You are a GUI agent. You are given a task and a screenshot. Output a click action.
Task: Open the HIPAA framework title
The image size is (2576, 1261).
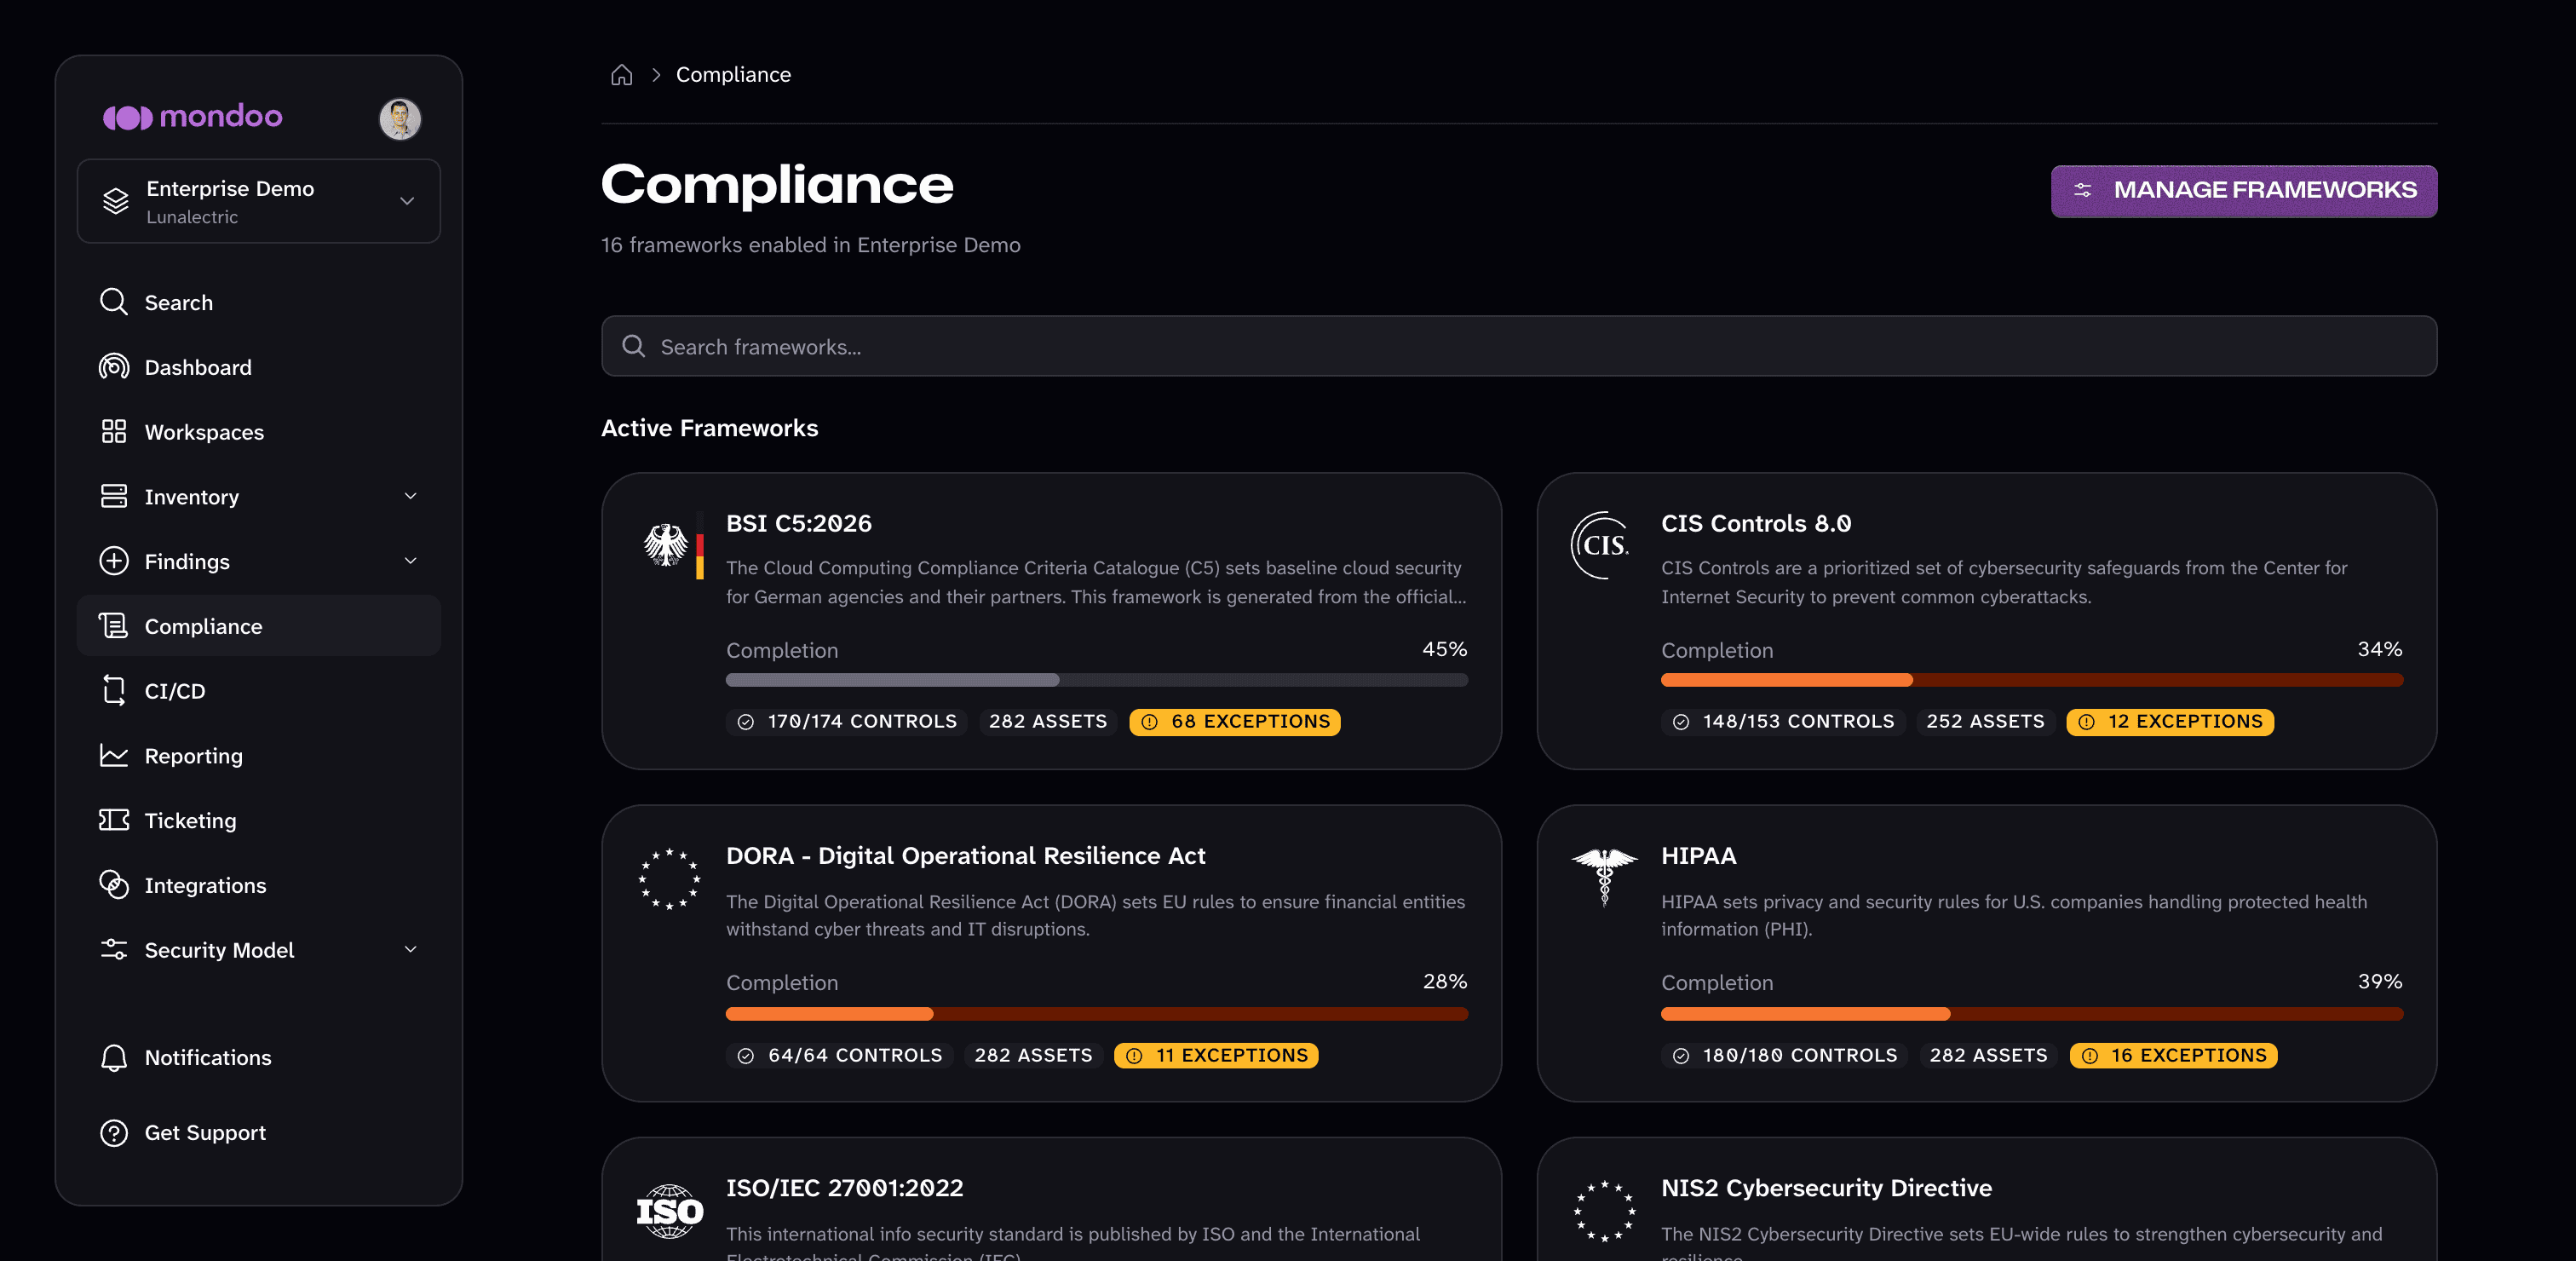[1698, 856]
